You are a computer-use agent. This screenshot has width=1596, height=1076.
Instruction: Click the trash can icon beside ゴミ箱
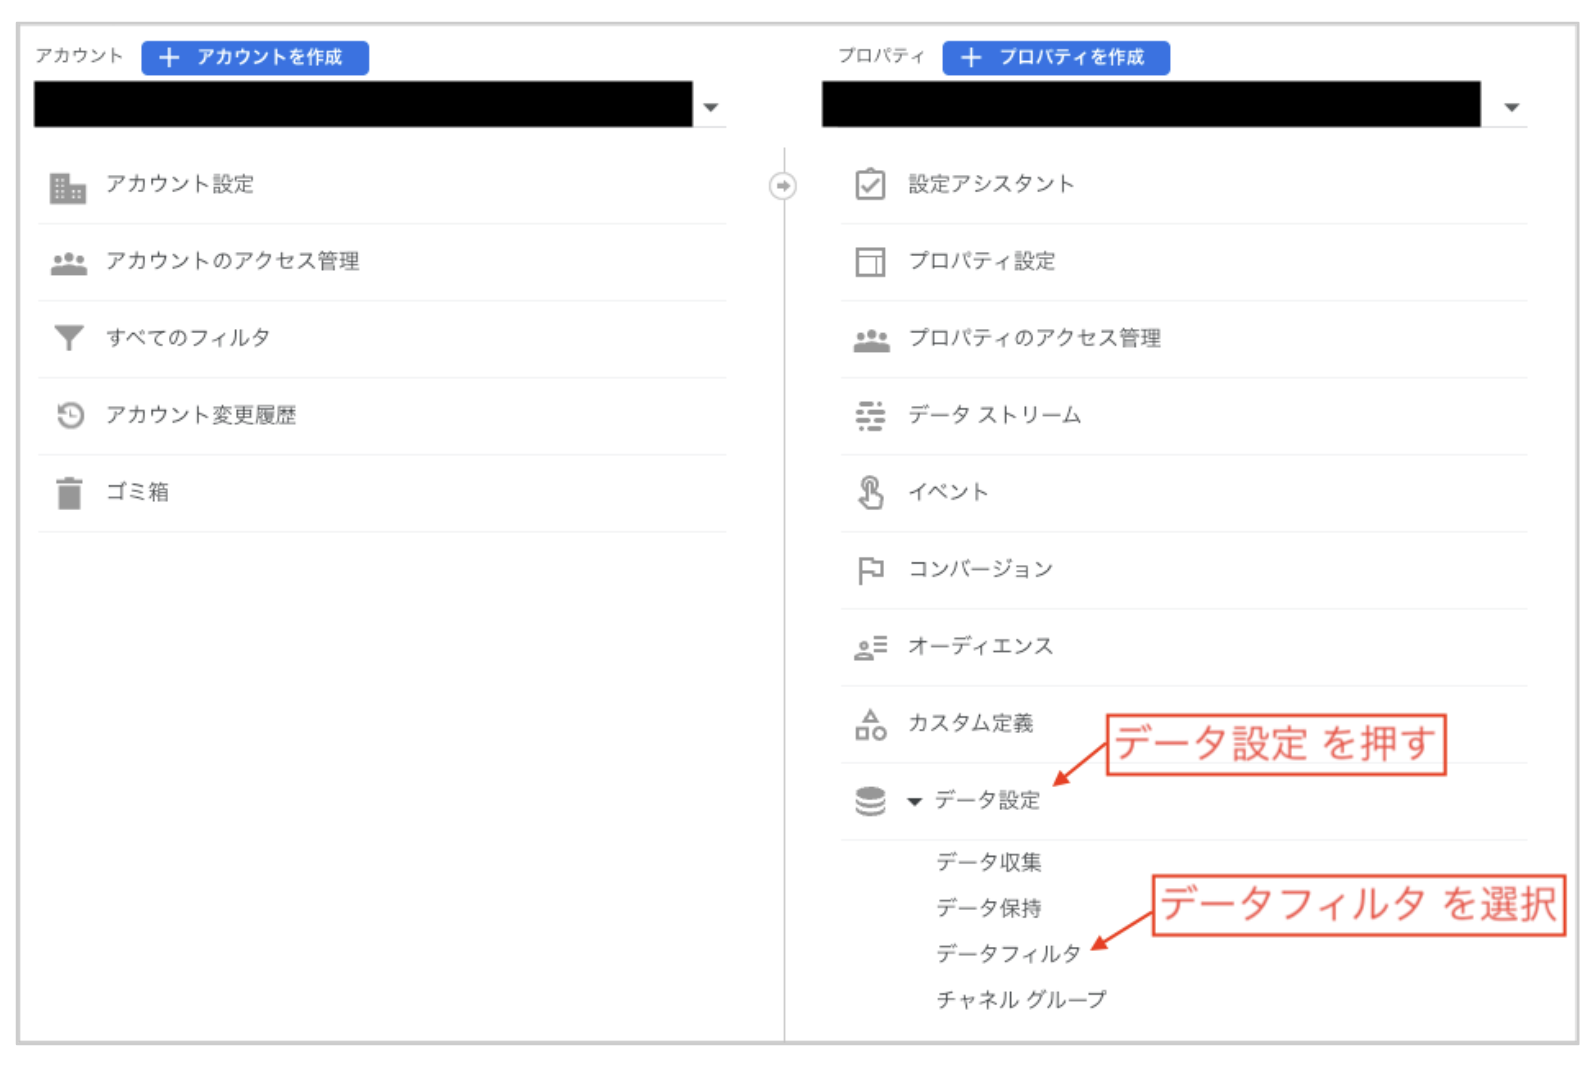click(x=69, y=493)
